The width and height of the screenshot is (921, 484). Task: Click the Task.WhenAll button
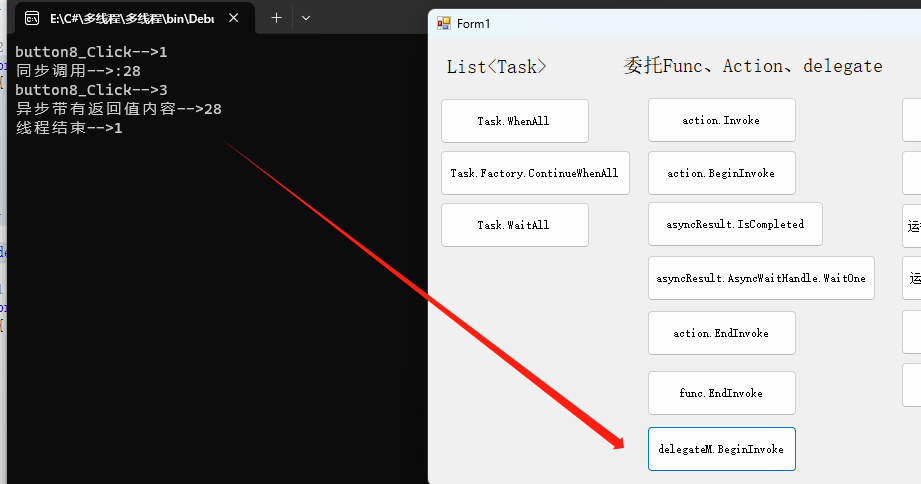[515, 121]
